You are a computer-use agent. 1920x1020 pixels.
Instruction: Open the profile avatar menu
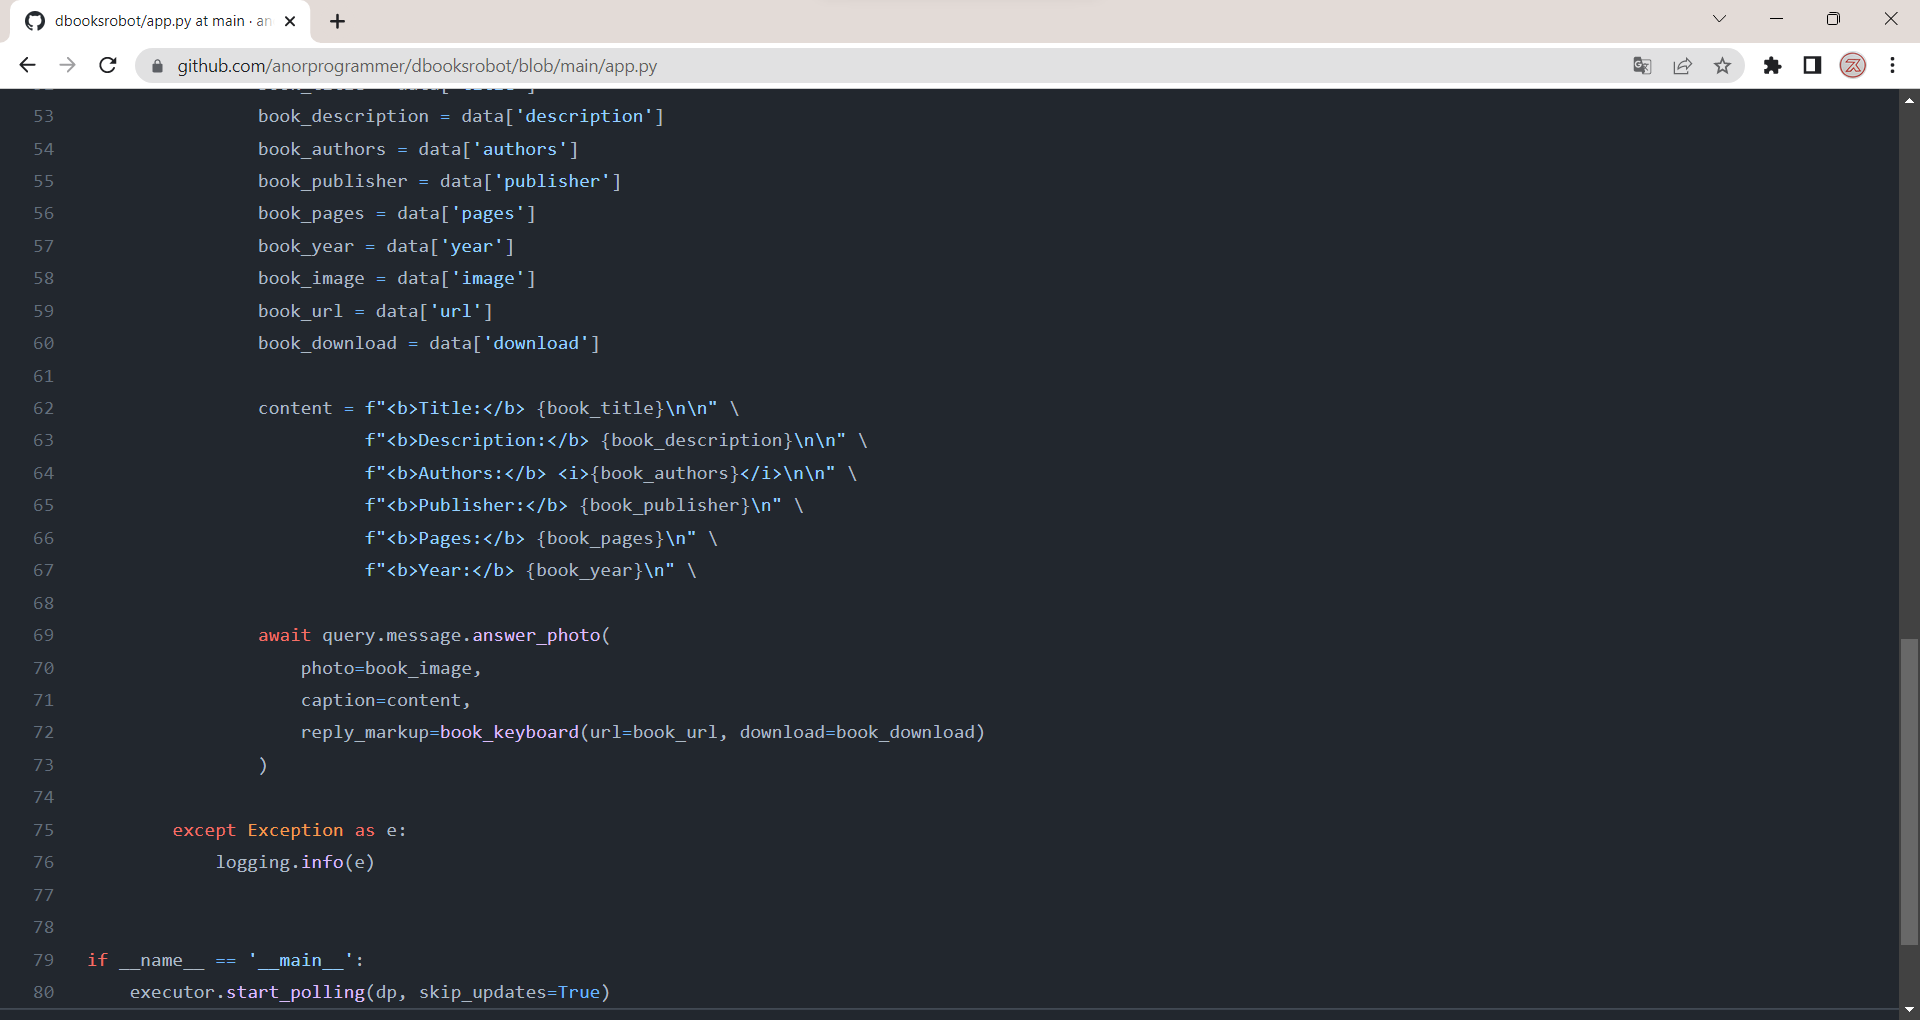pos(1853,66)
